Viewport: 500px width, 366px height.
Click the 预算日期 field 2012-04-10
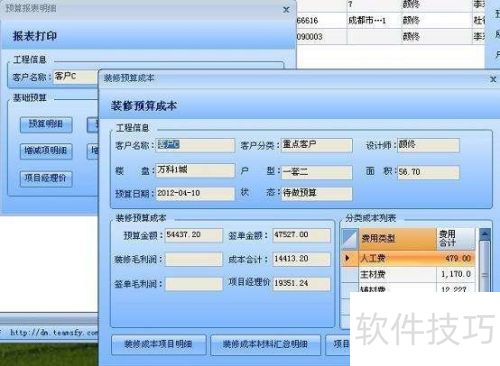point(195,193)
